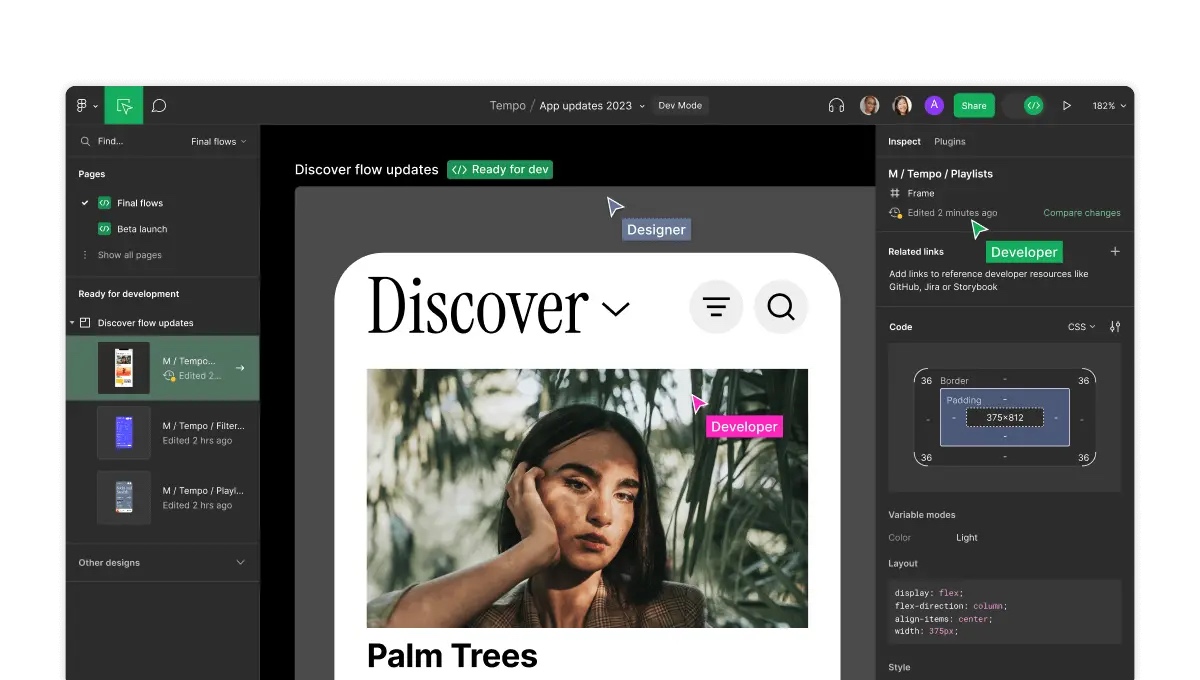Click the 'Discover flow updates' section title on canvas
Viewport: 1200px width, 680px height.
367,170
